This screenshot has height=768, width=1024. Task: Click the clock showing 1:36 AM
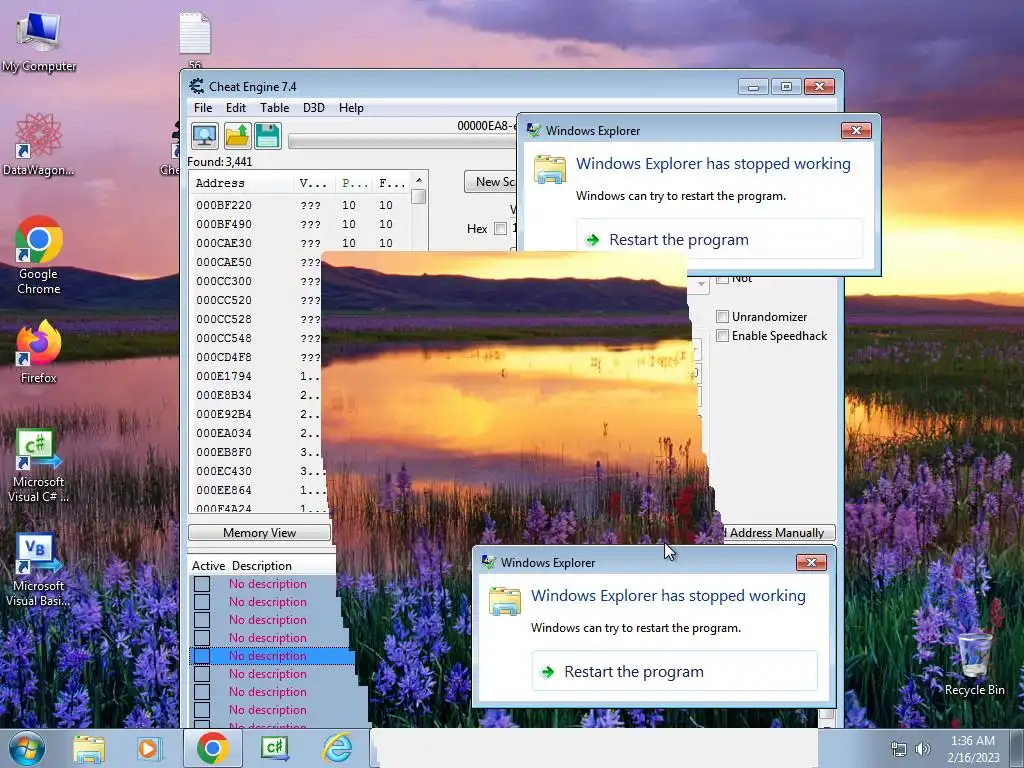pos(972,741)
